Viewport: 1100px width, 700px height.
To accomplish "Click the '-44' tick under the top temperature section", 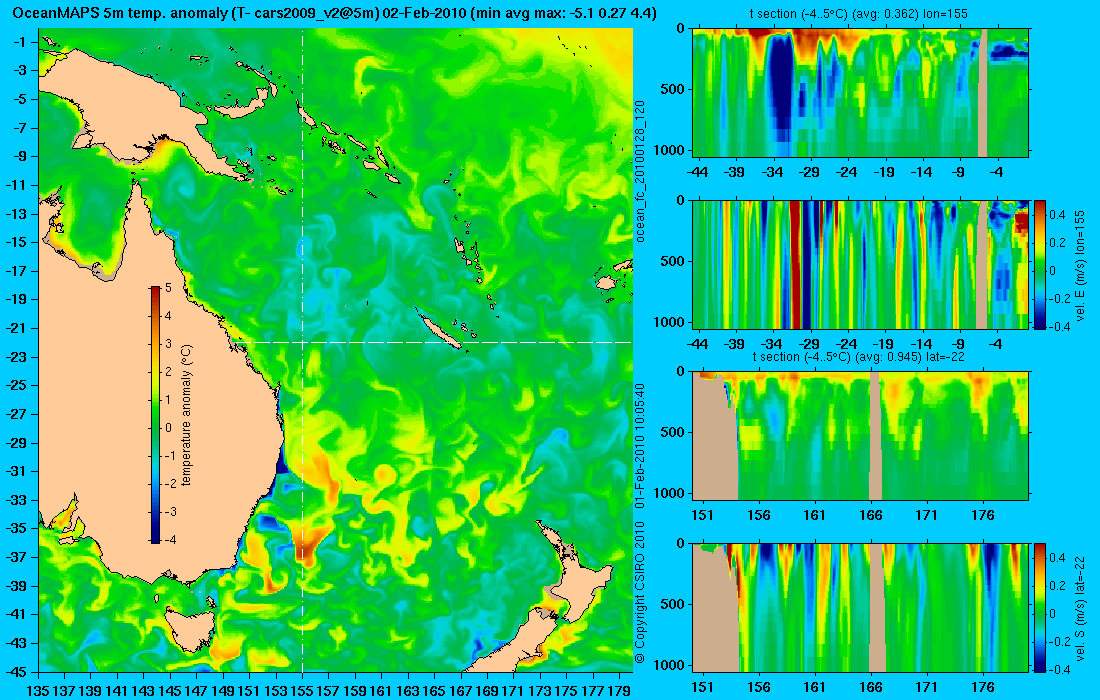I will click(697, 171).
